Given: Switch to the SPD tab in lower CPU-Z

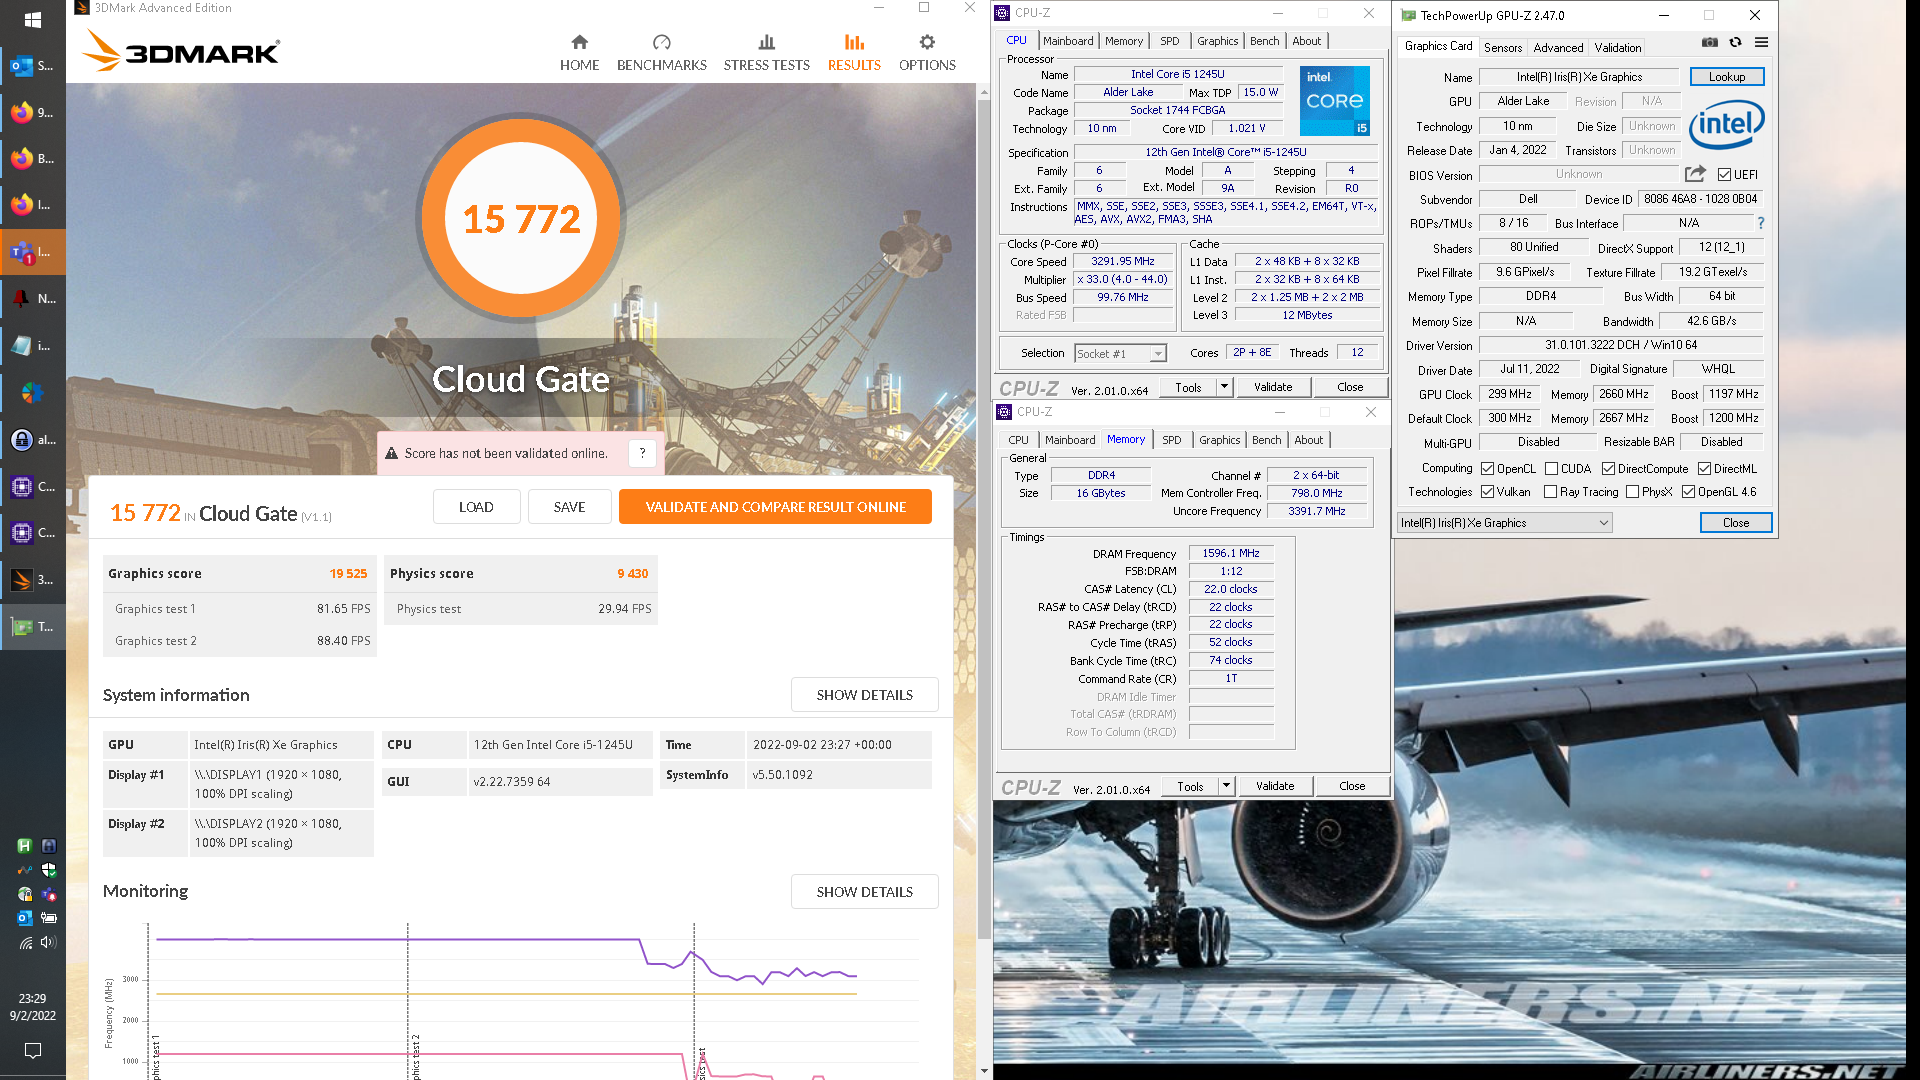Looking at the screenshot, I should coord(1171,440).
